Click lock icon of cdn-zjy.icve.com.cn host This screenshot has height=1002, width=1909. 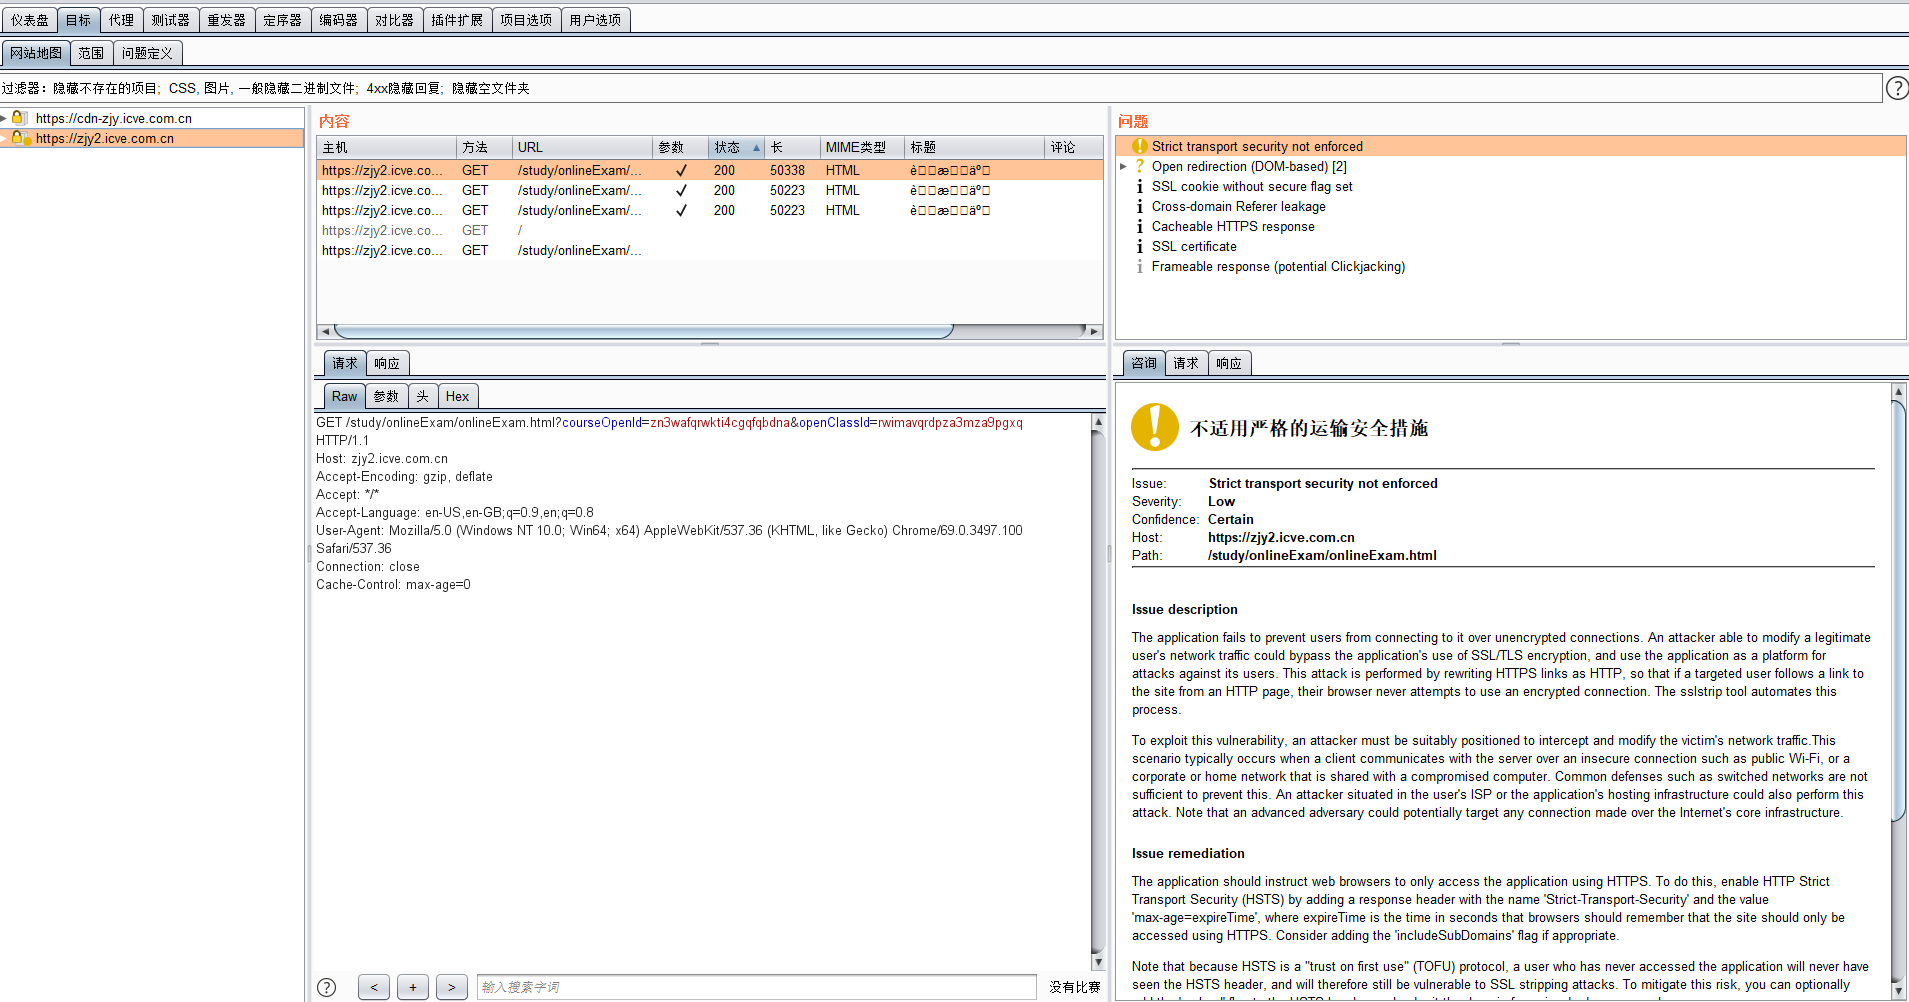click(18, 118)
